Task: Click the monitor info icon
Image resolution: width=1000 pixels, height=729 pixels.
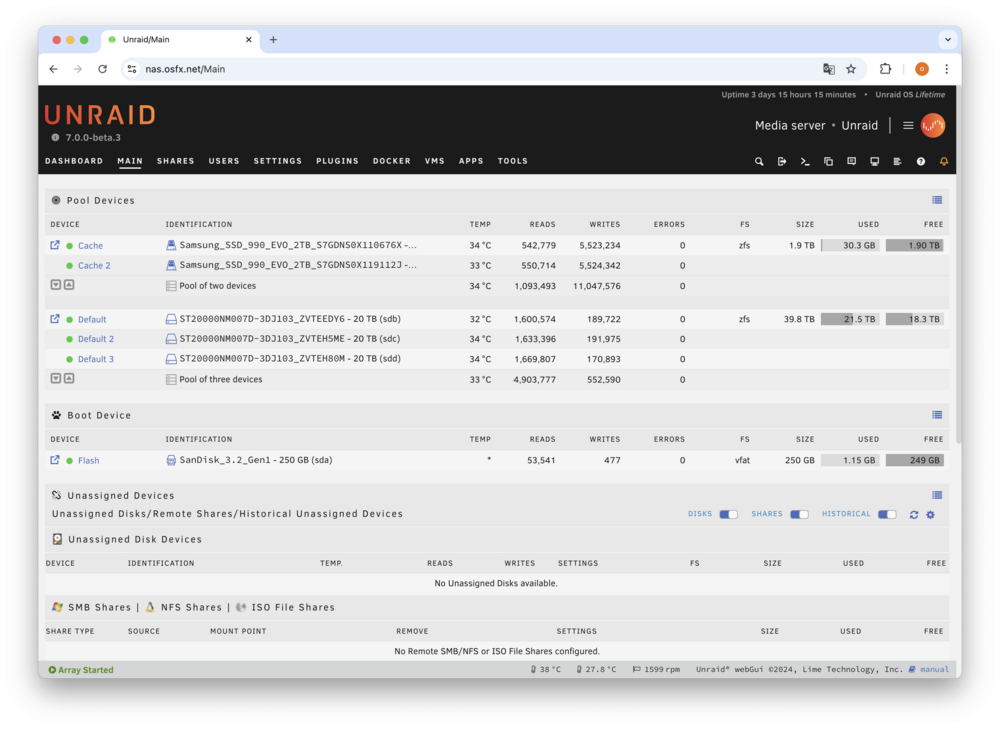Action: [x=874, y=161]
